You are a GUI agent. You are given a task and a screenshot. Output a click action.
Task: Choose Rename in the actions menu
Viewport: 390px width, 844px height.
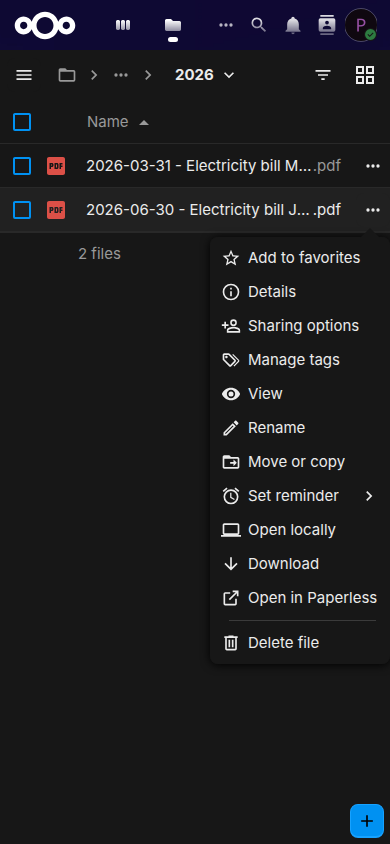click(300, 428)
